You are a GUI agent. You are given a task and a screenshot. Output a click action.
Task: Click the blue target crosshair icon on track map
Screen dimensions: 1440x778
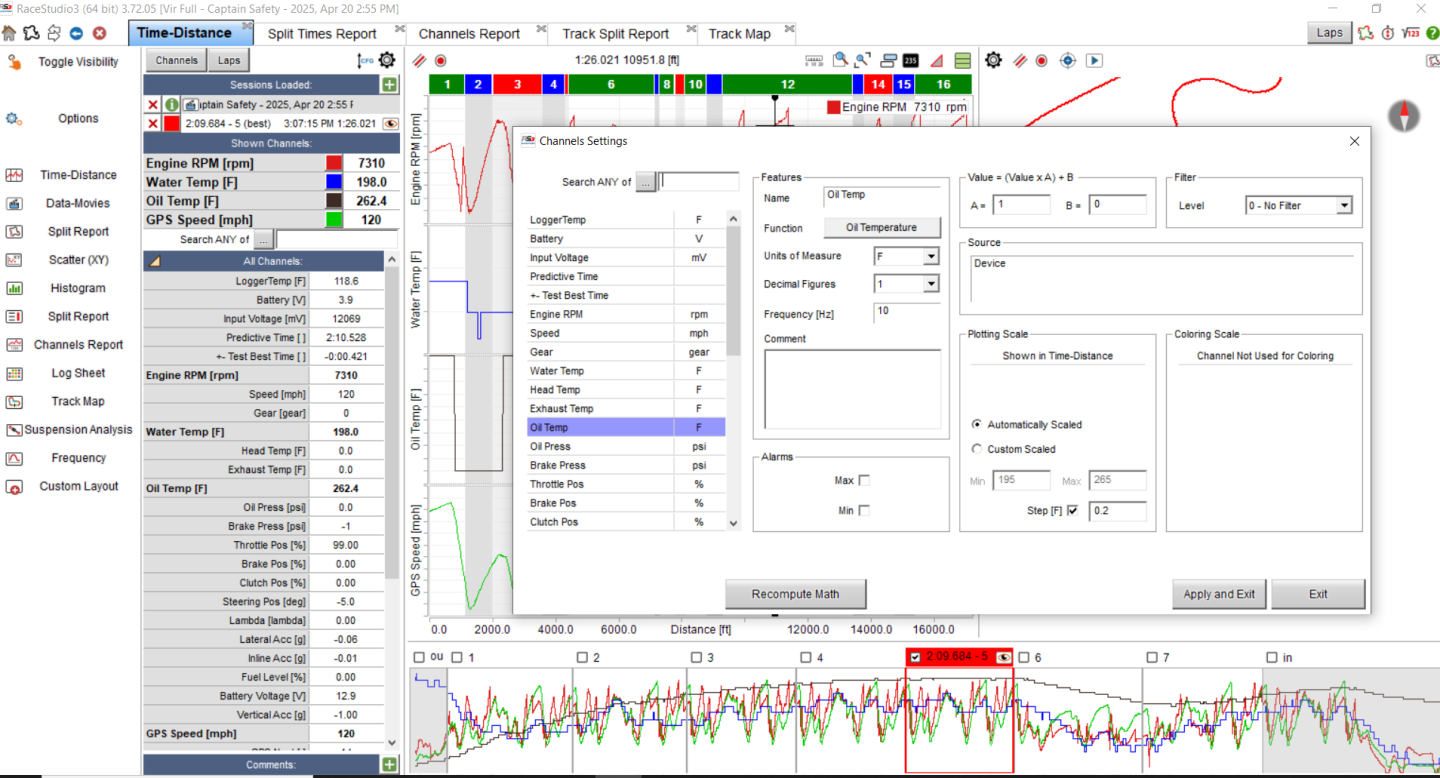click(1068, 60)
